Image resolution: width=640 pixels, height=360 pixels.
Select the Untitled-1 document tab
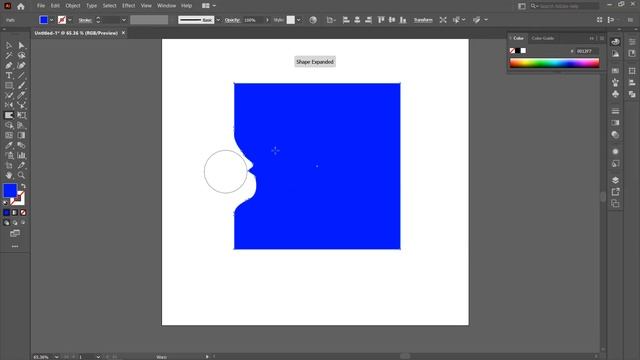76,33
